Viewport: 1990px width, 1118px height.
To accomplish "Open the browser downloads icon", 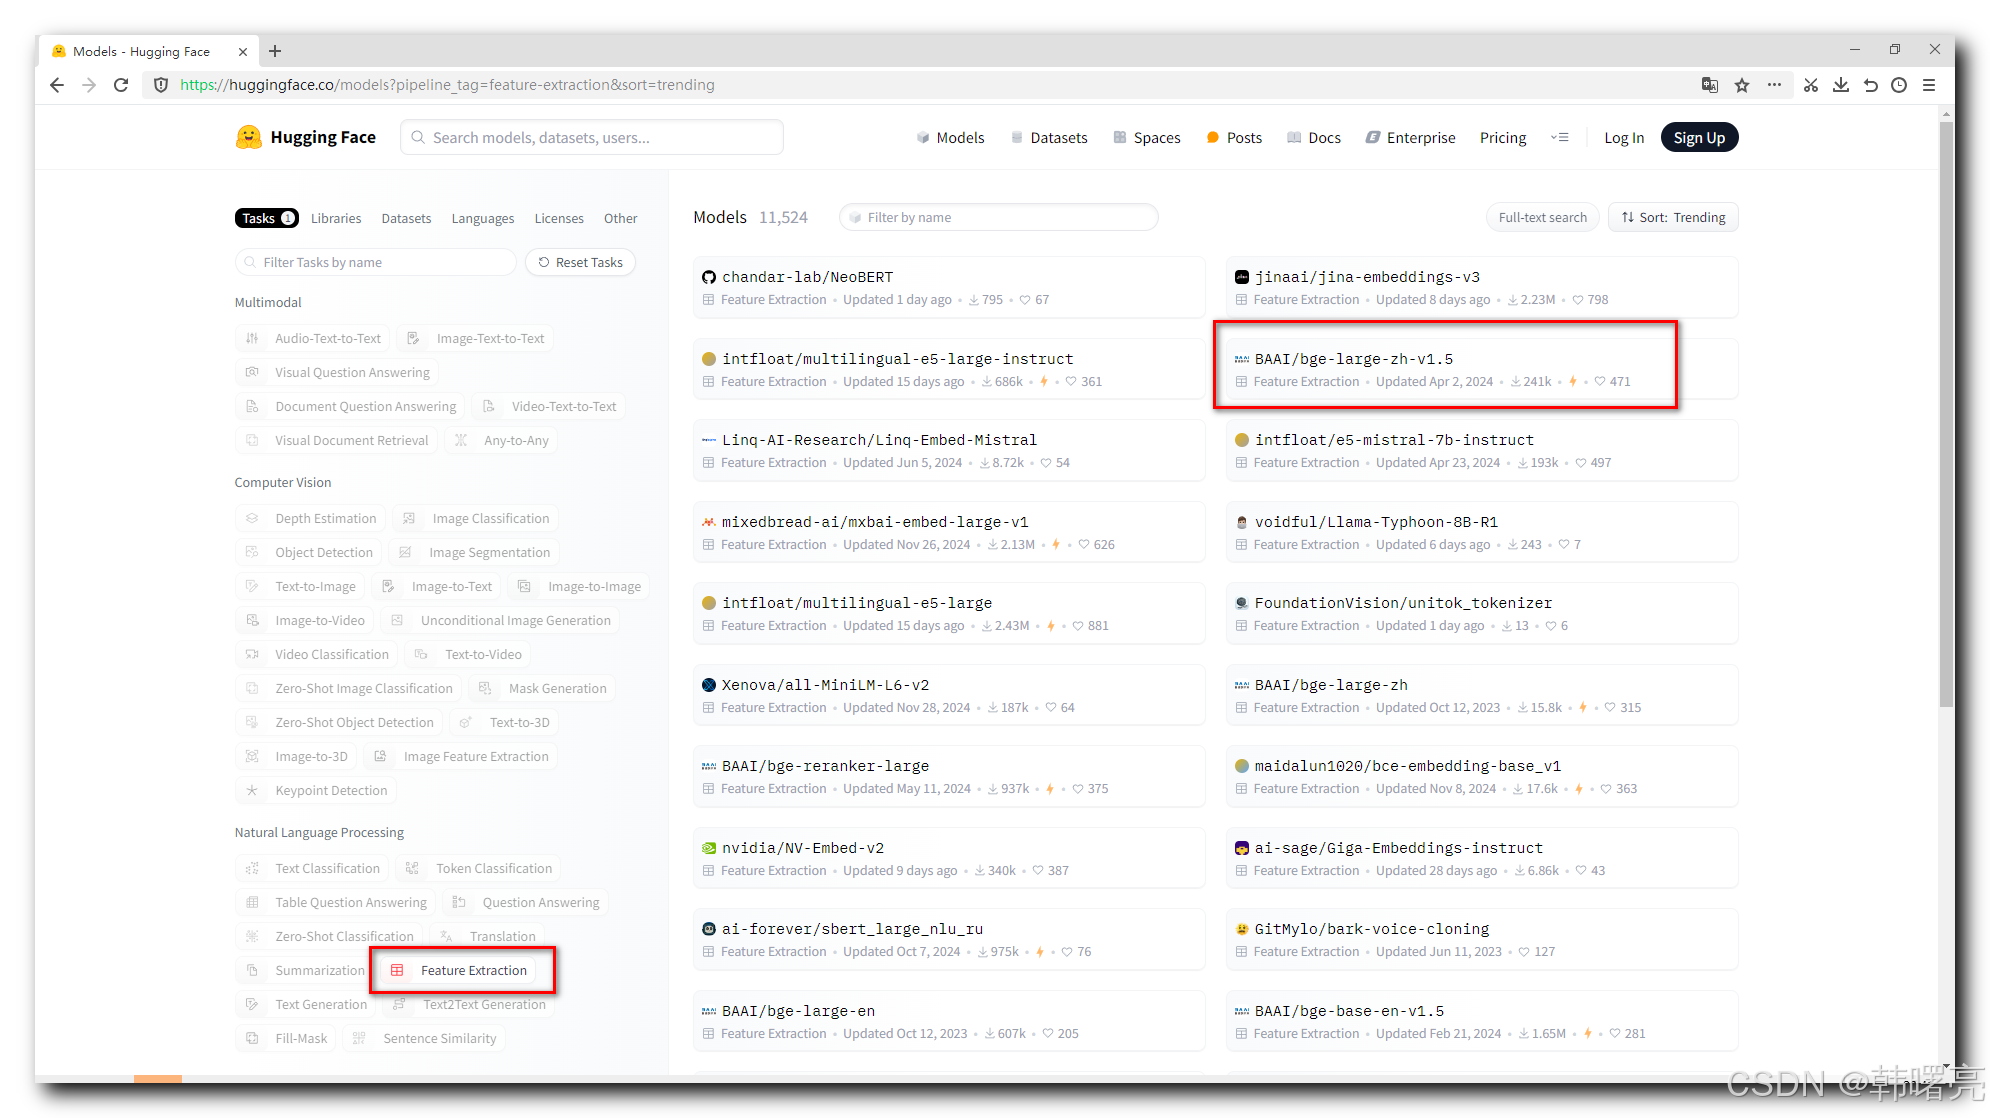I will 1840,85.
